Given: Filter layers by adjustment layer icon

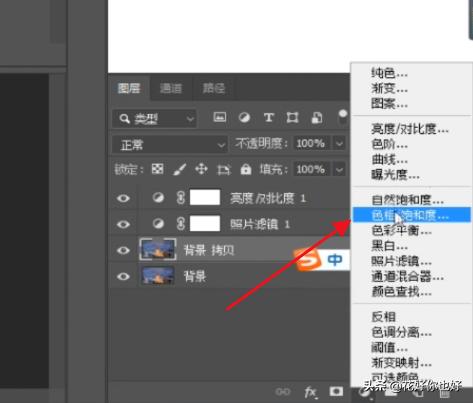Looking at the screenshot, I should (244, 117).
